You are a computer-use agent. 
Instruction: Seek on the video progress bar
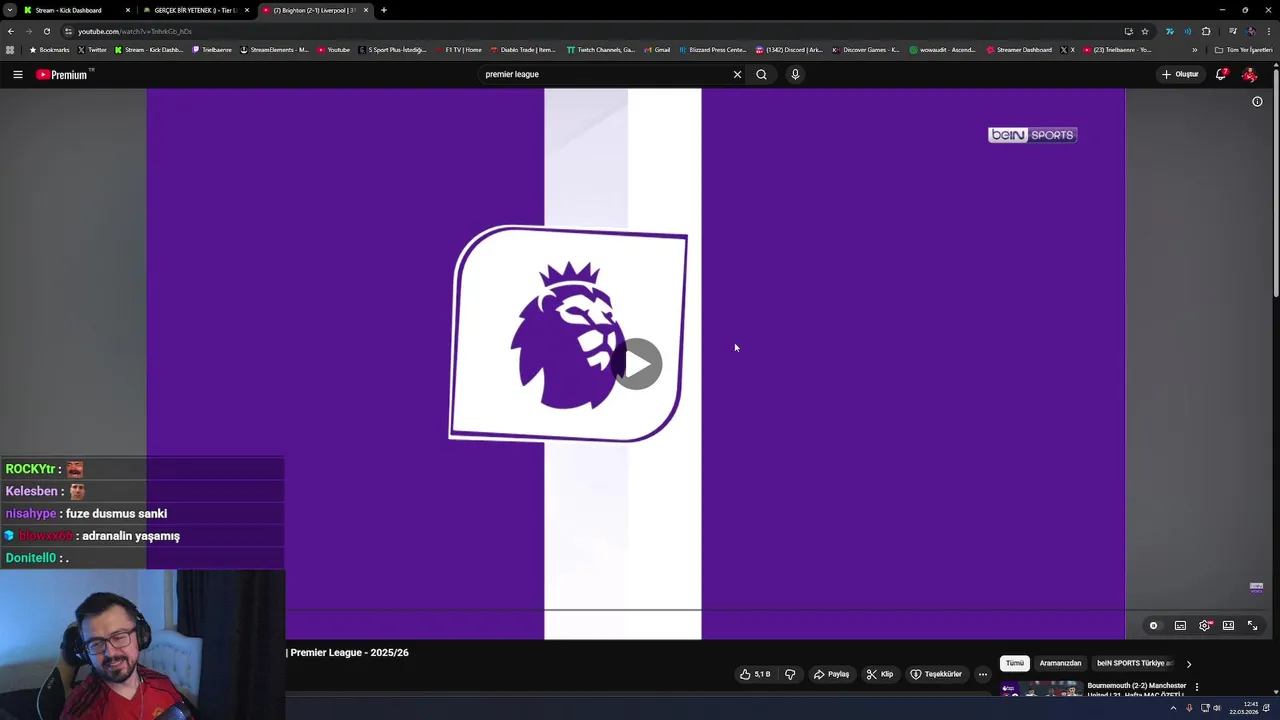705,609
